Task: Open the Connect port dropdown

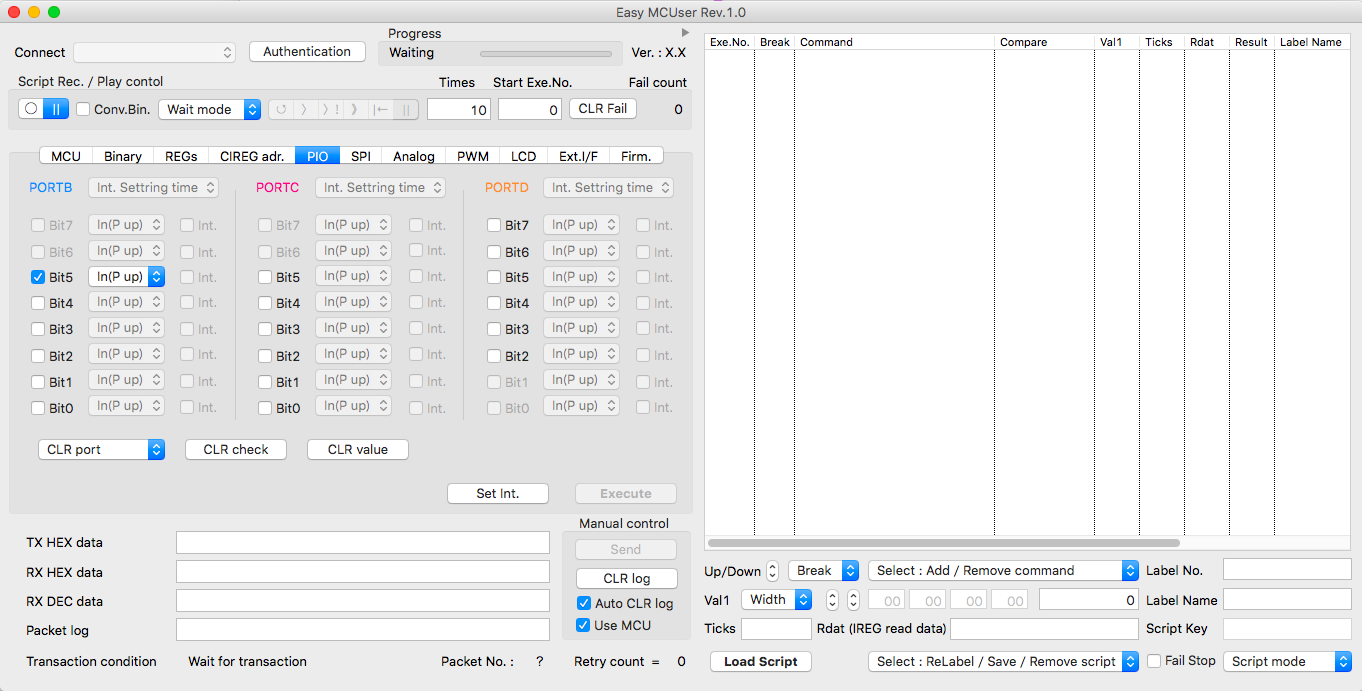Action: pos(154,52)
